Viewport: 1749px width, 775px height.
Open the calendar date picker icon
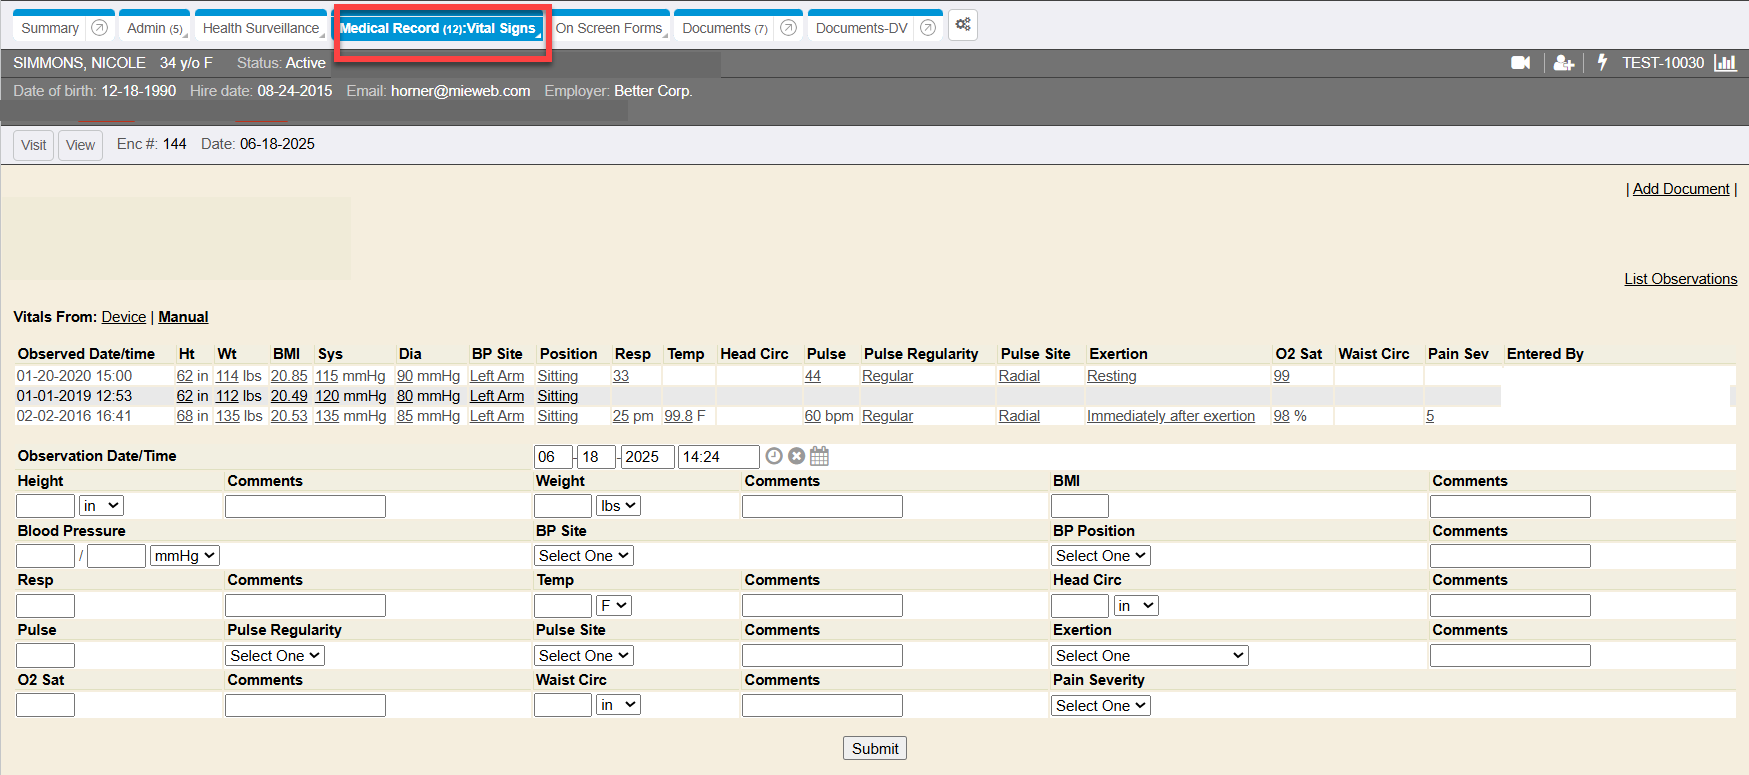point(819,456)
